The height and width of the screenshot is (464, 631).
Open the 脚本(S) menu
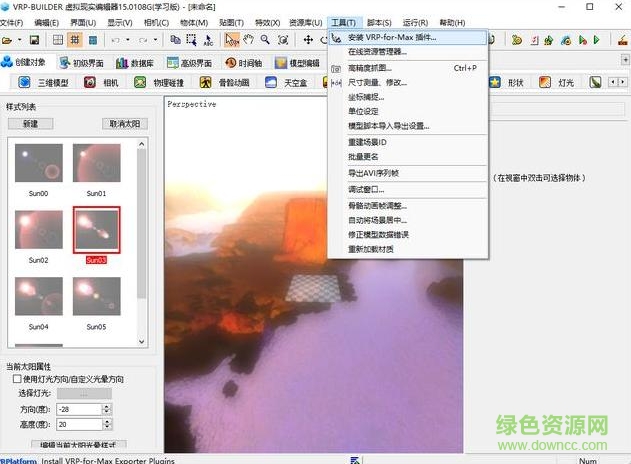pyautogui.click(x=379, y=23)
